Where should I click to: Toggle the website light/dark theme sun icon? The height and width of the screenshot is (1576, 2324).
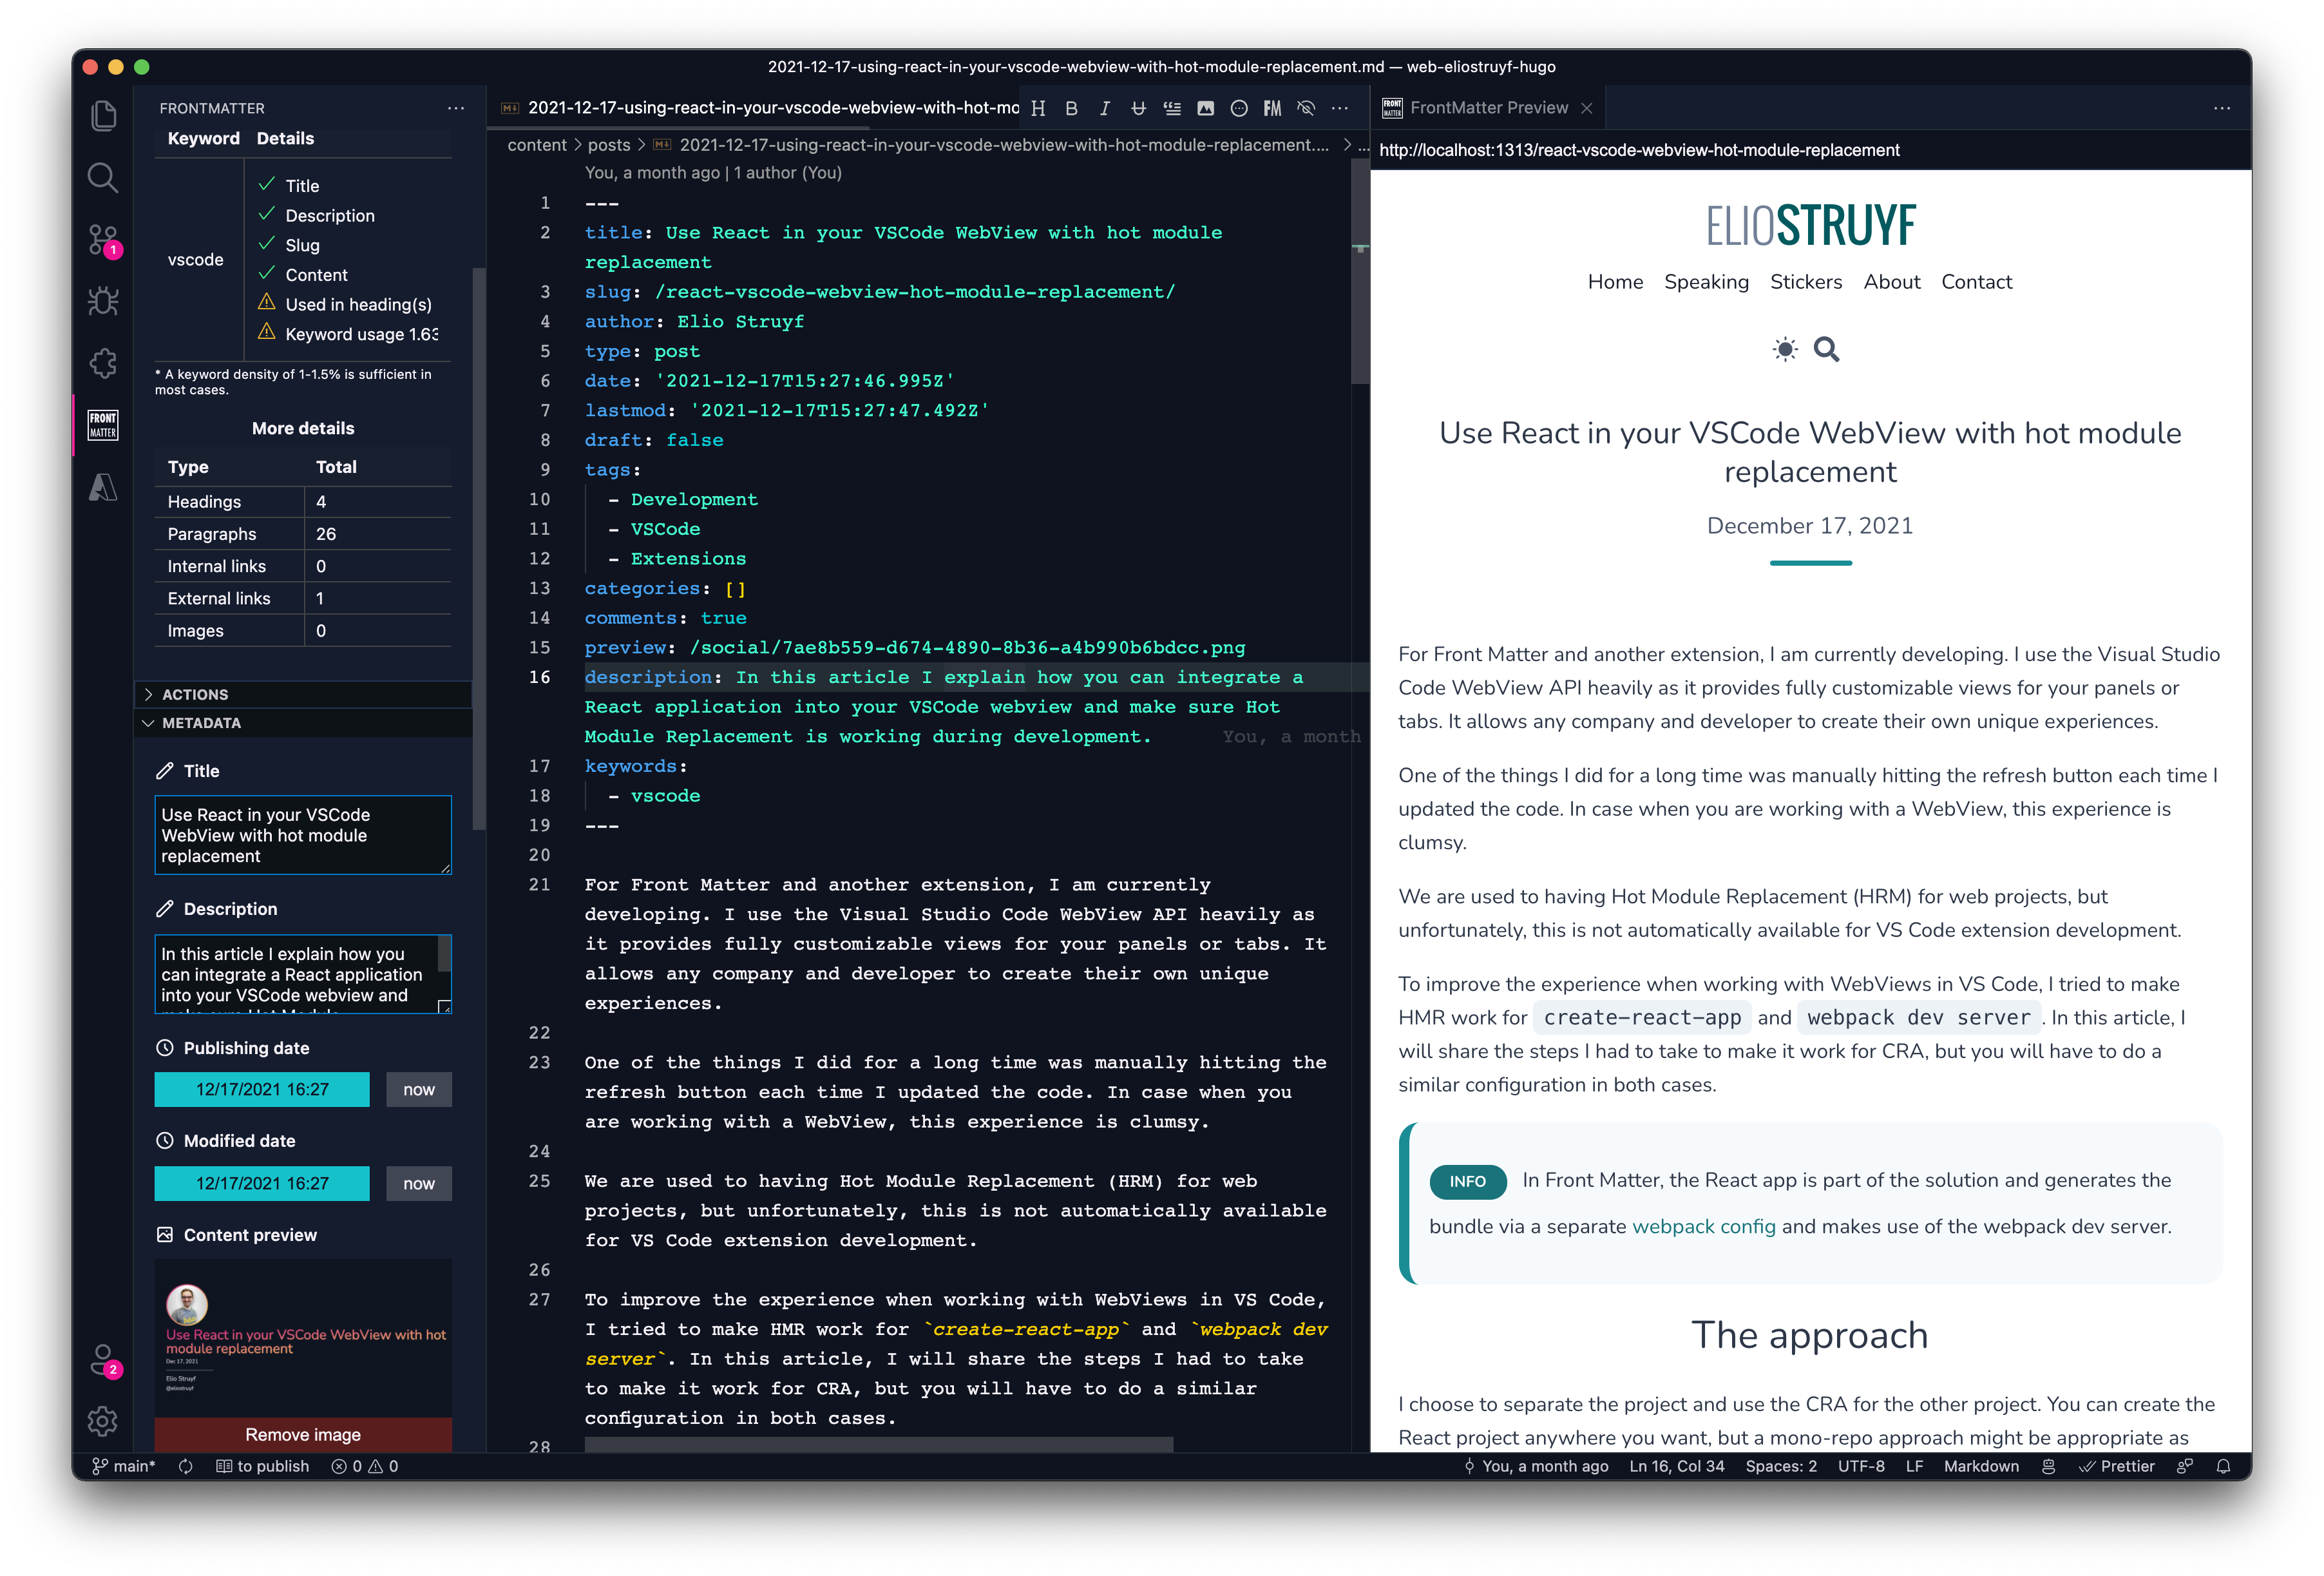[x=1785, y=349]
